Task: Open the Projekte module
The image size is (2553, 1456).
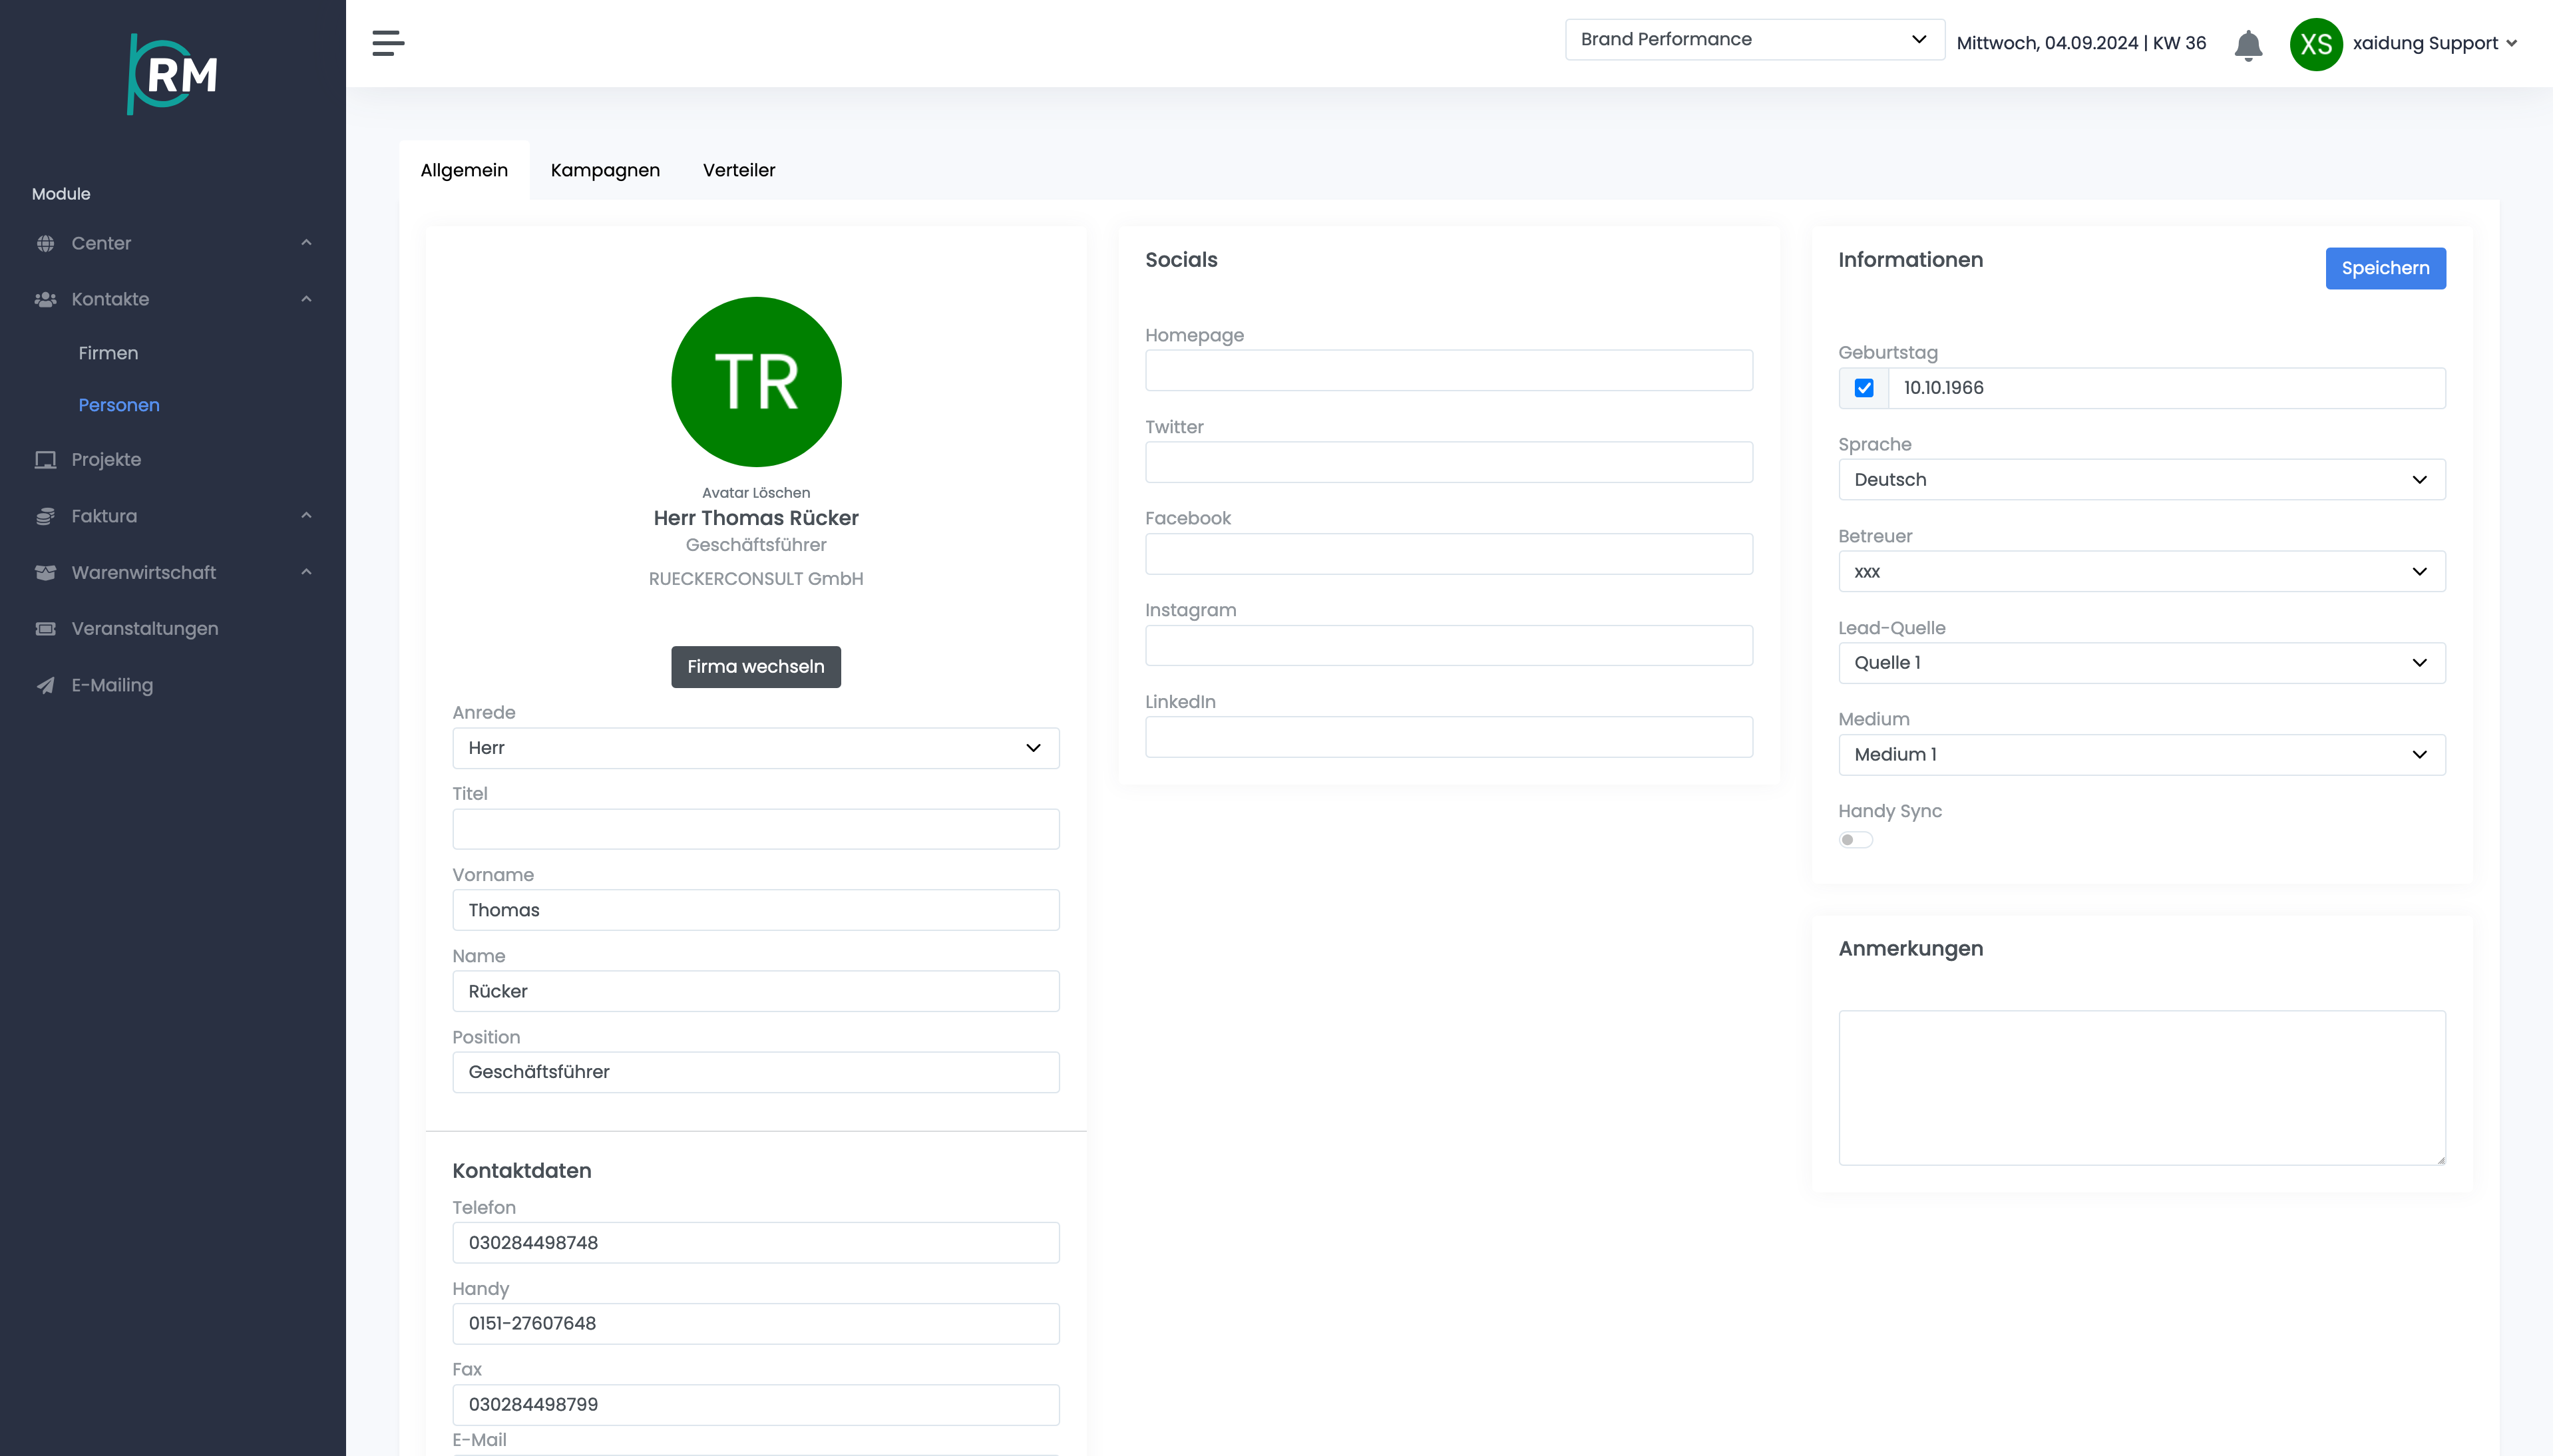Action: click(106, 460)
